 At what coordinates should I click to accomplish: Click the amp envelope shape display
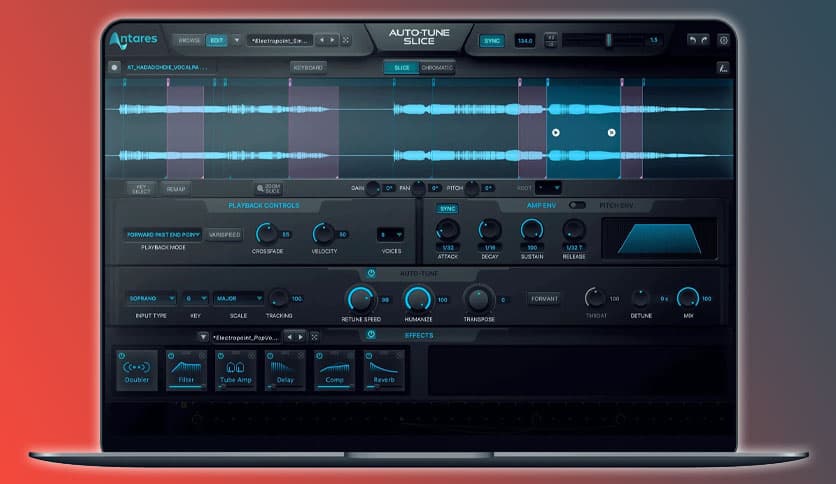click(659, 238)
